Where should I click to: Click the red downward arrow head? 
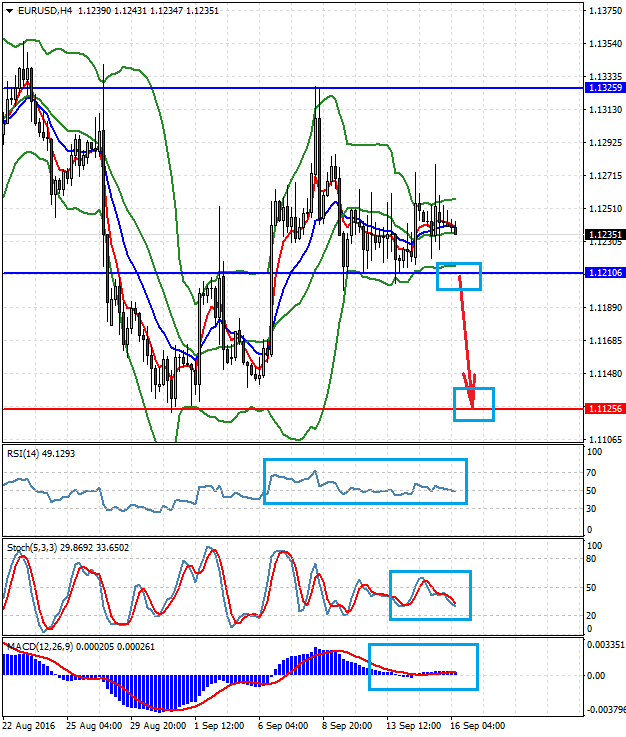tap(471, 398)
